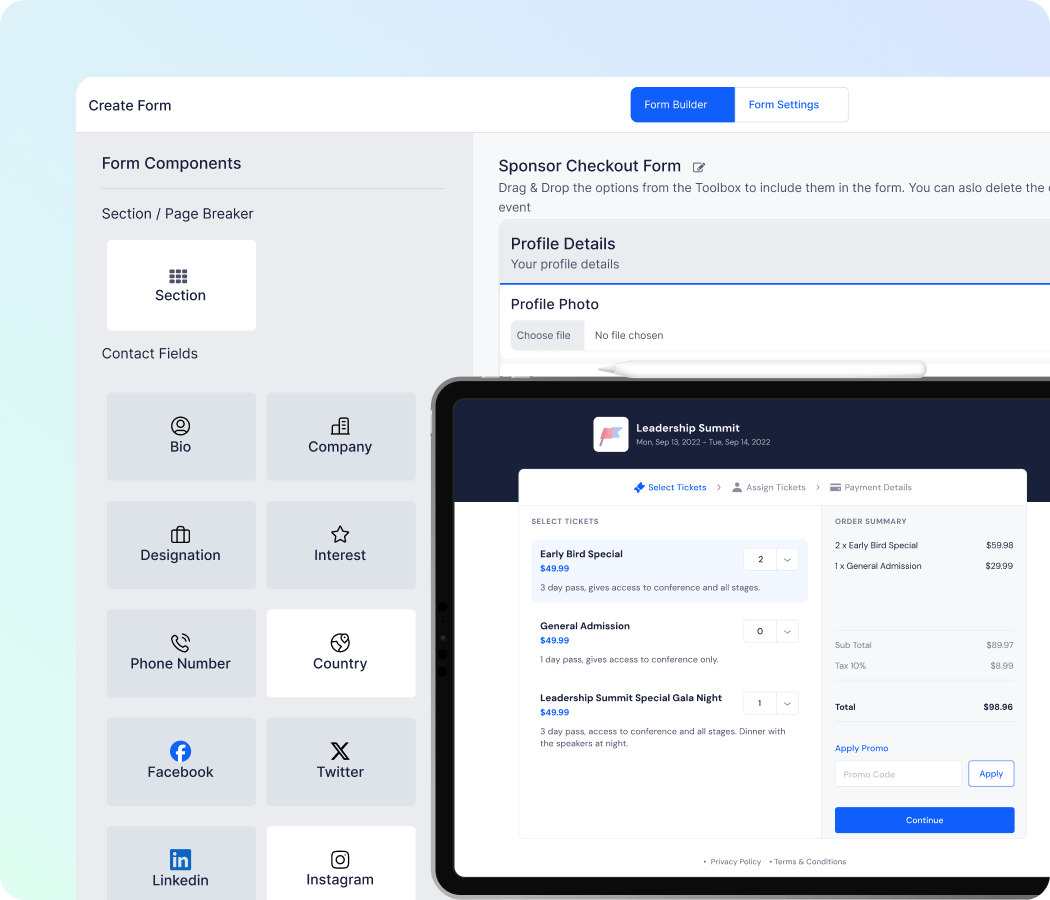Edit the Sponsor Checkout Form title

click(x=699, y=167)
